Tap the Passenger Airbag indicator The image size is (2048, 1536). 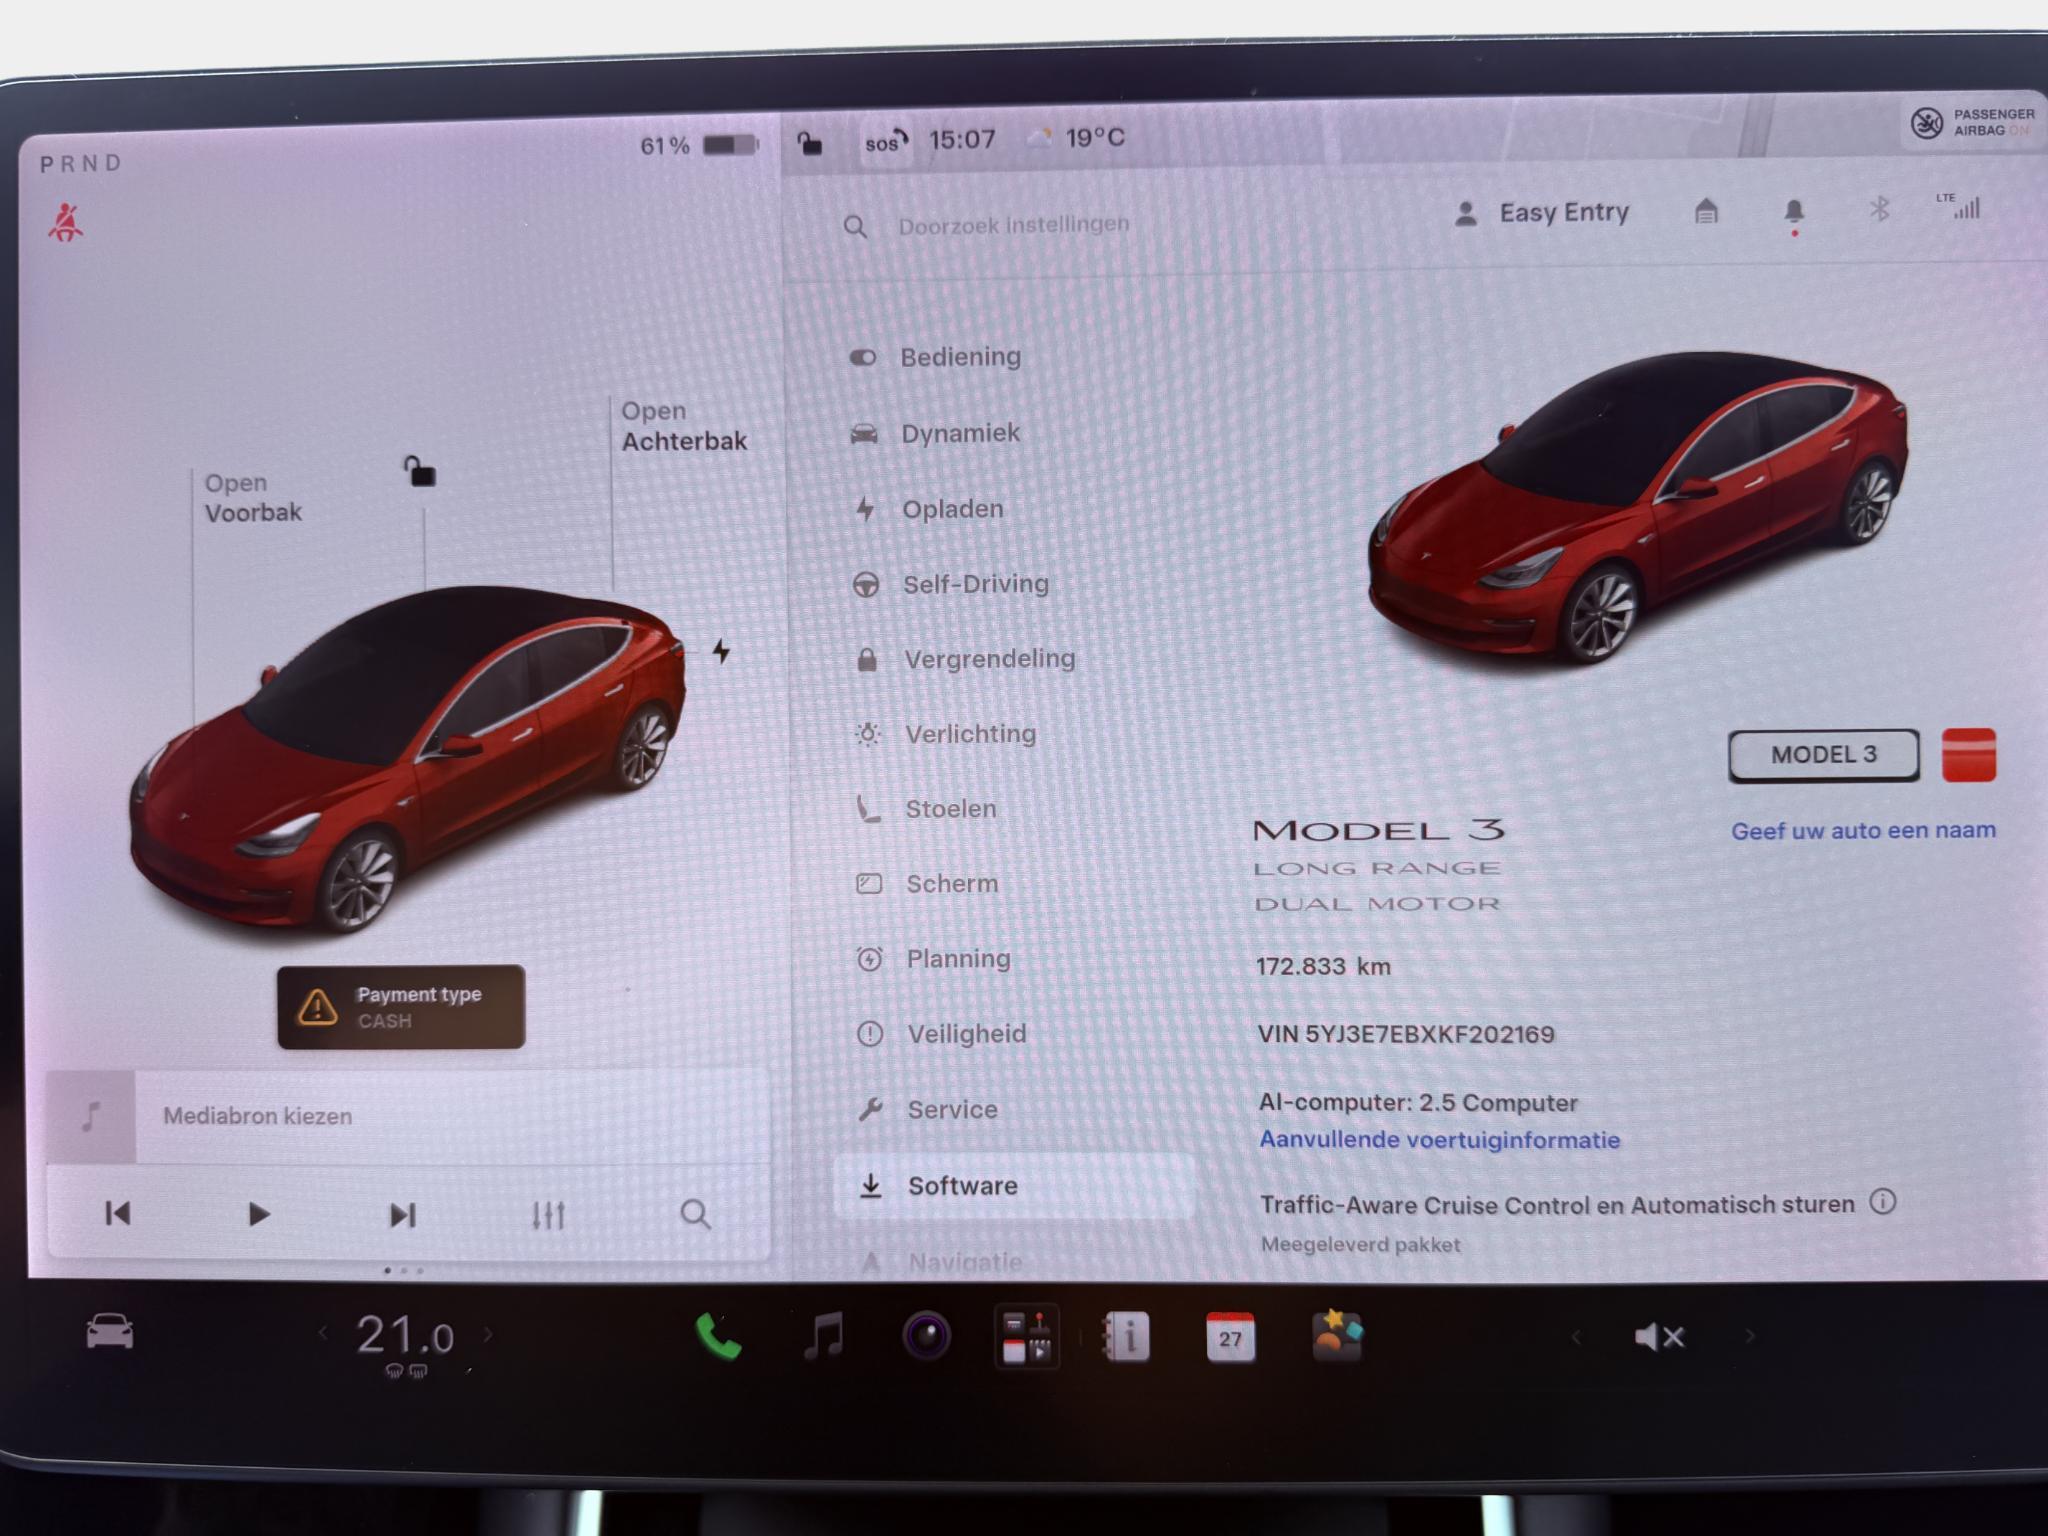coord(1971,123)
